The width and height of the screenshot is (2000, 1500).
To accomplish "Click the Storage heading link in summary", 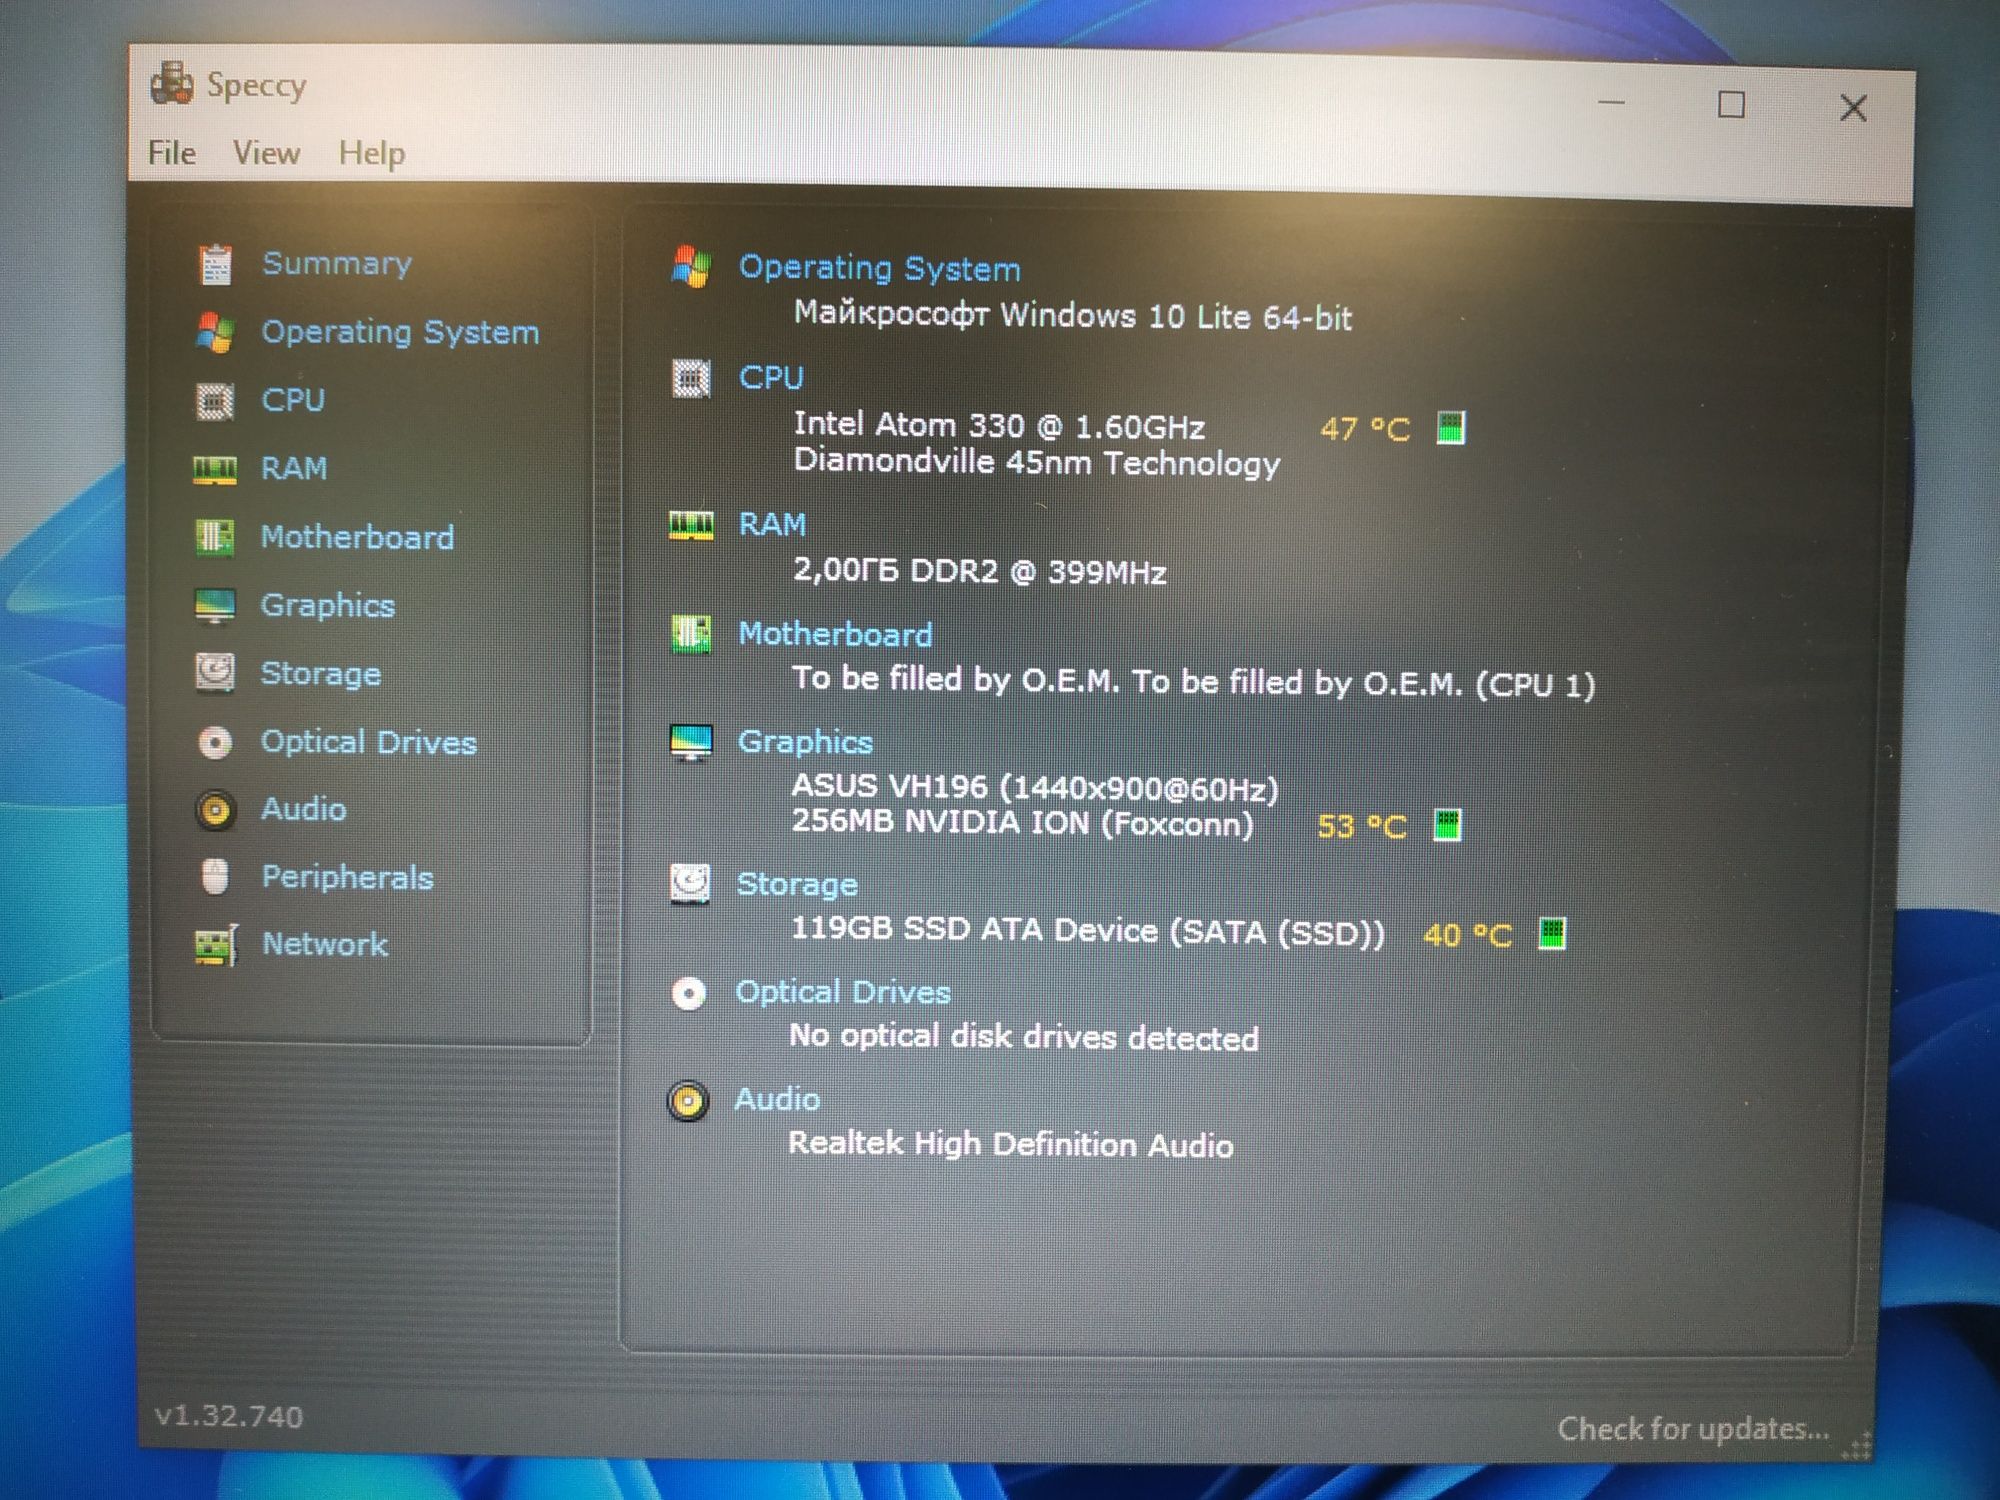I will click(797, 885).
